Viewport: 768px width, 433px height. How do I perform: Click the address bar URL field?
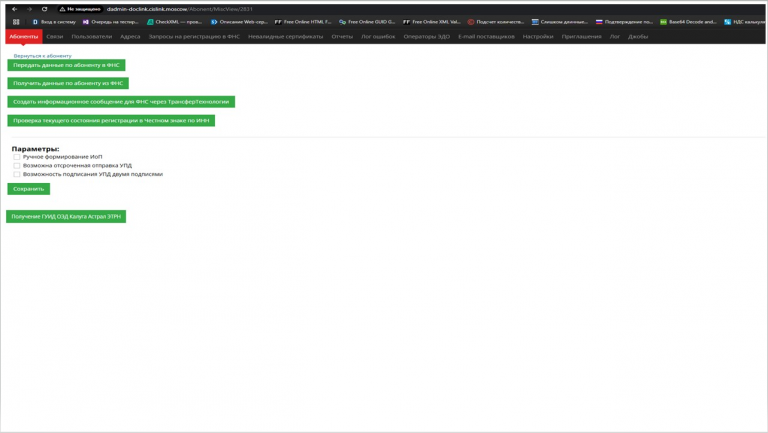coord(179,9)
